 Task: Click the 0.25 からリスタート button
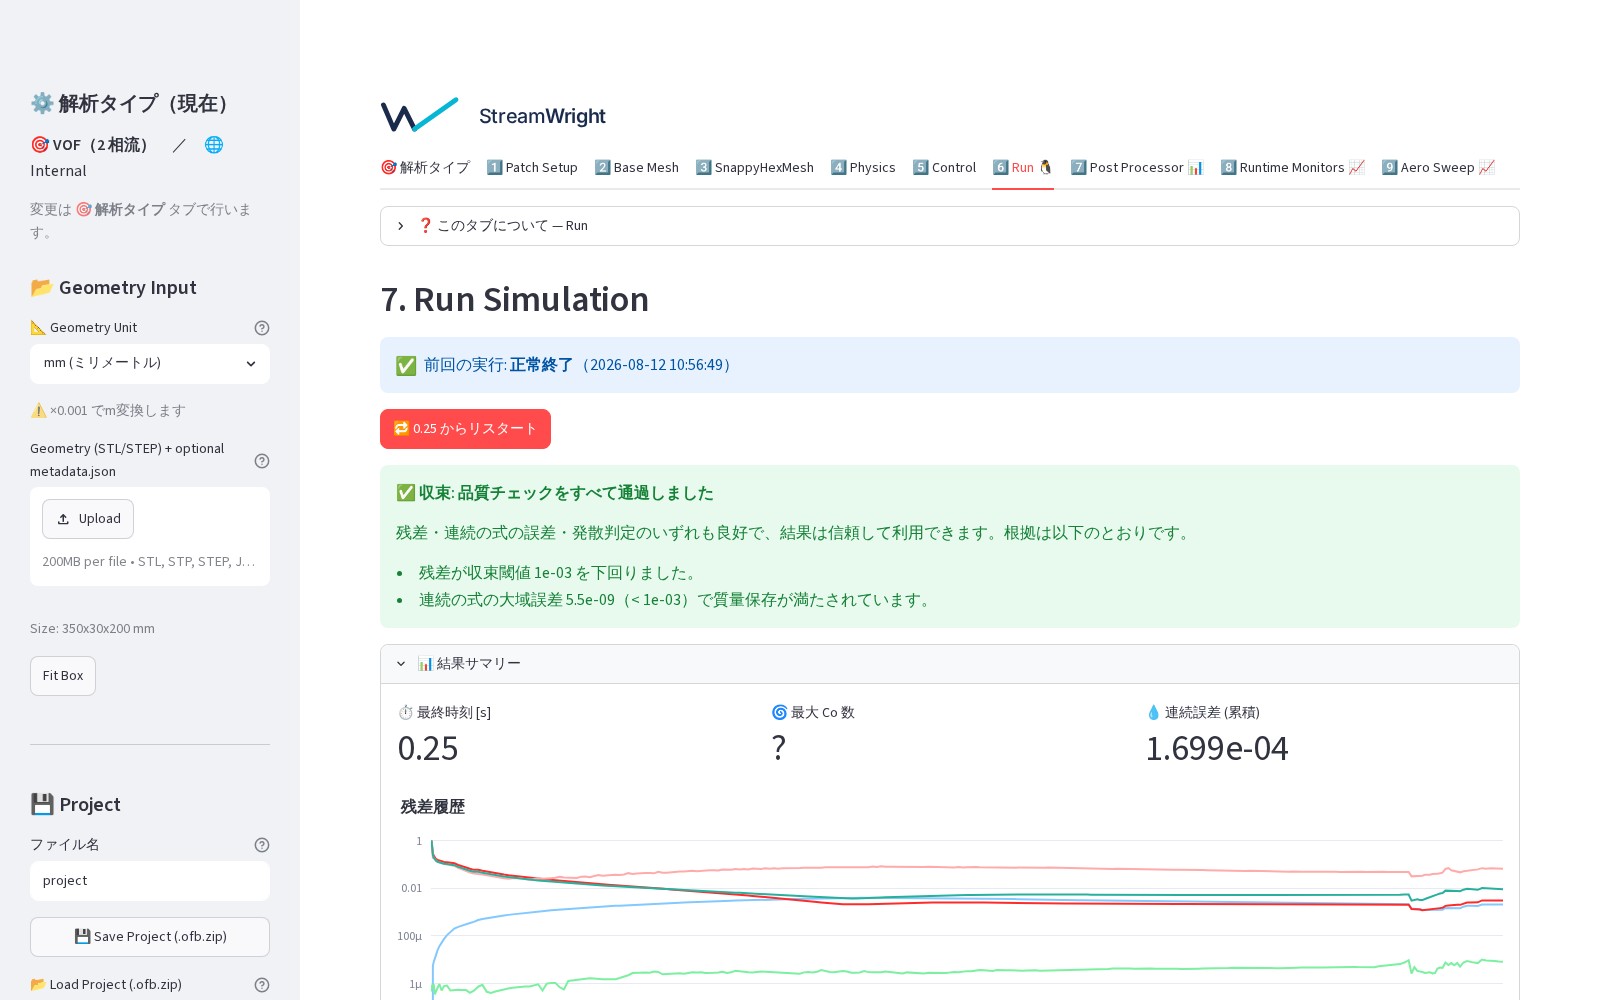(x=465, y=429)
